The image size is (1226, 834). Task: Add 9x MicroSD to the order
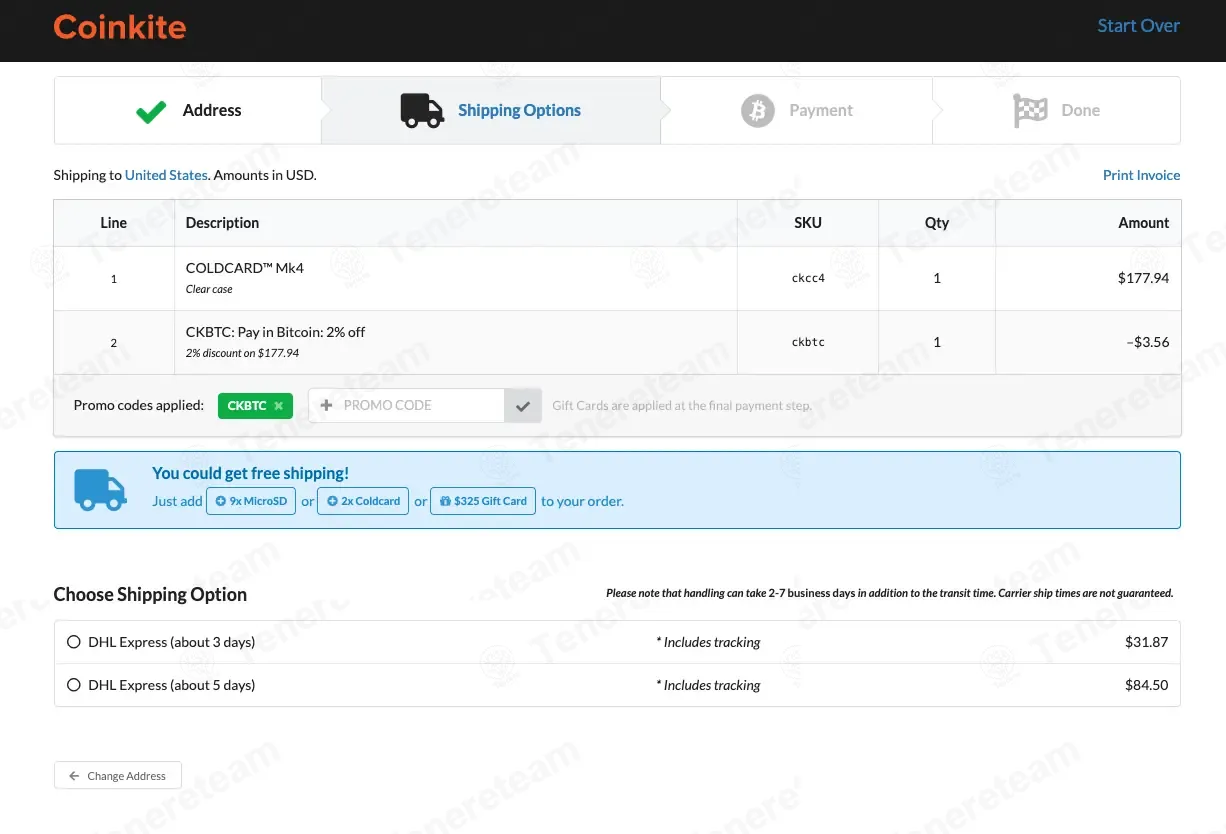tap(251, 501)
